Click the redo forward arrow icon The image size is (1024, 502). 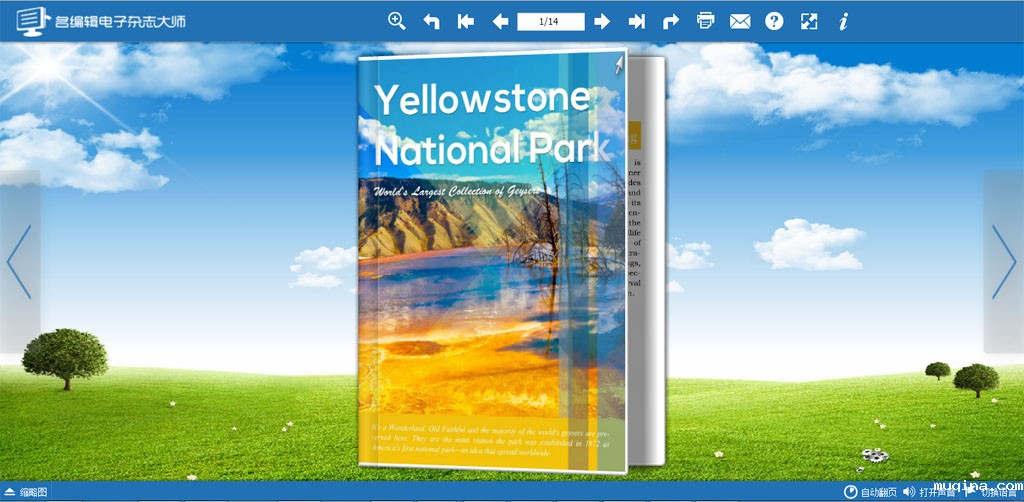click(x=671, y=21)
